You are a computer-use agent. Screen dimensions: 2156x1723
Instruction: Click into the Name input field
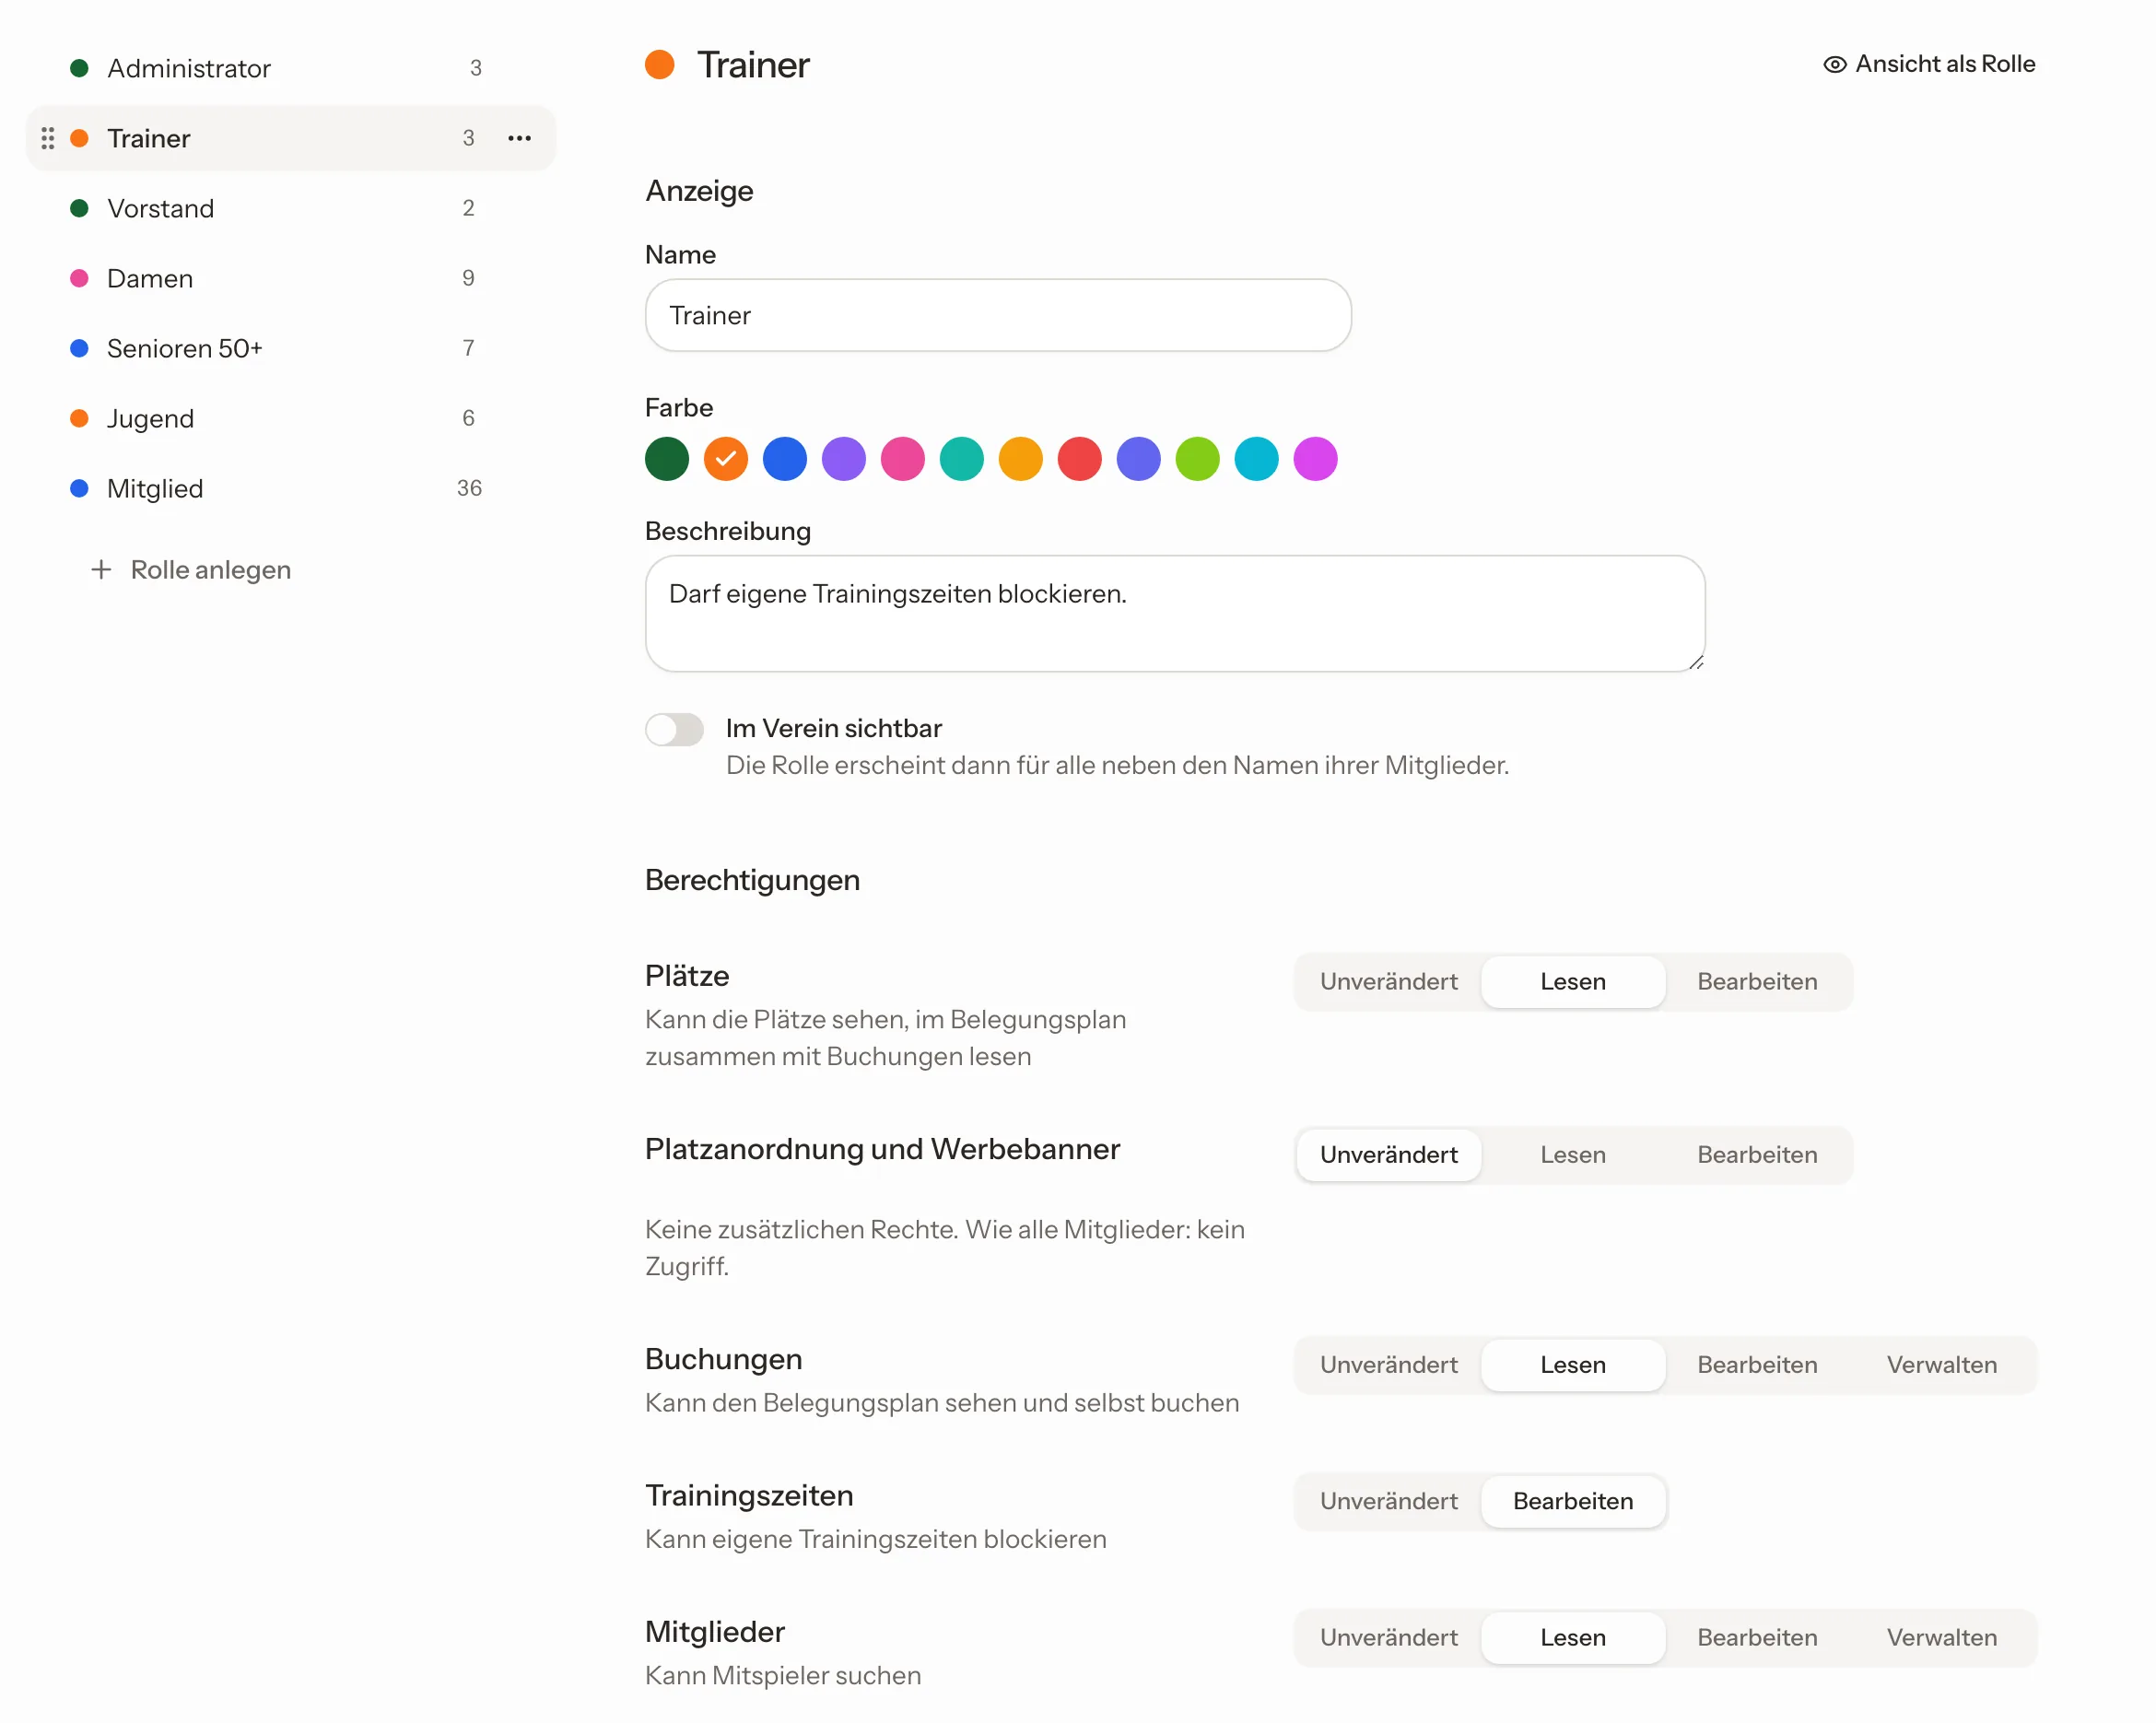(998, 315)
